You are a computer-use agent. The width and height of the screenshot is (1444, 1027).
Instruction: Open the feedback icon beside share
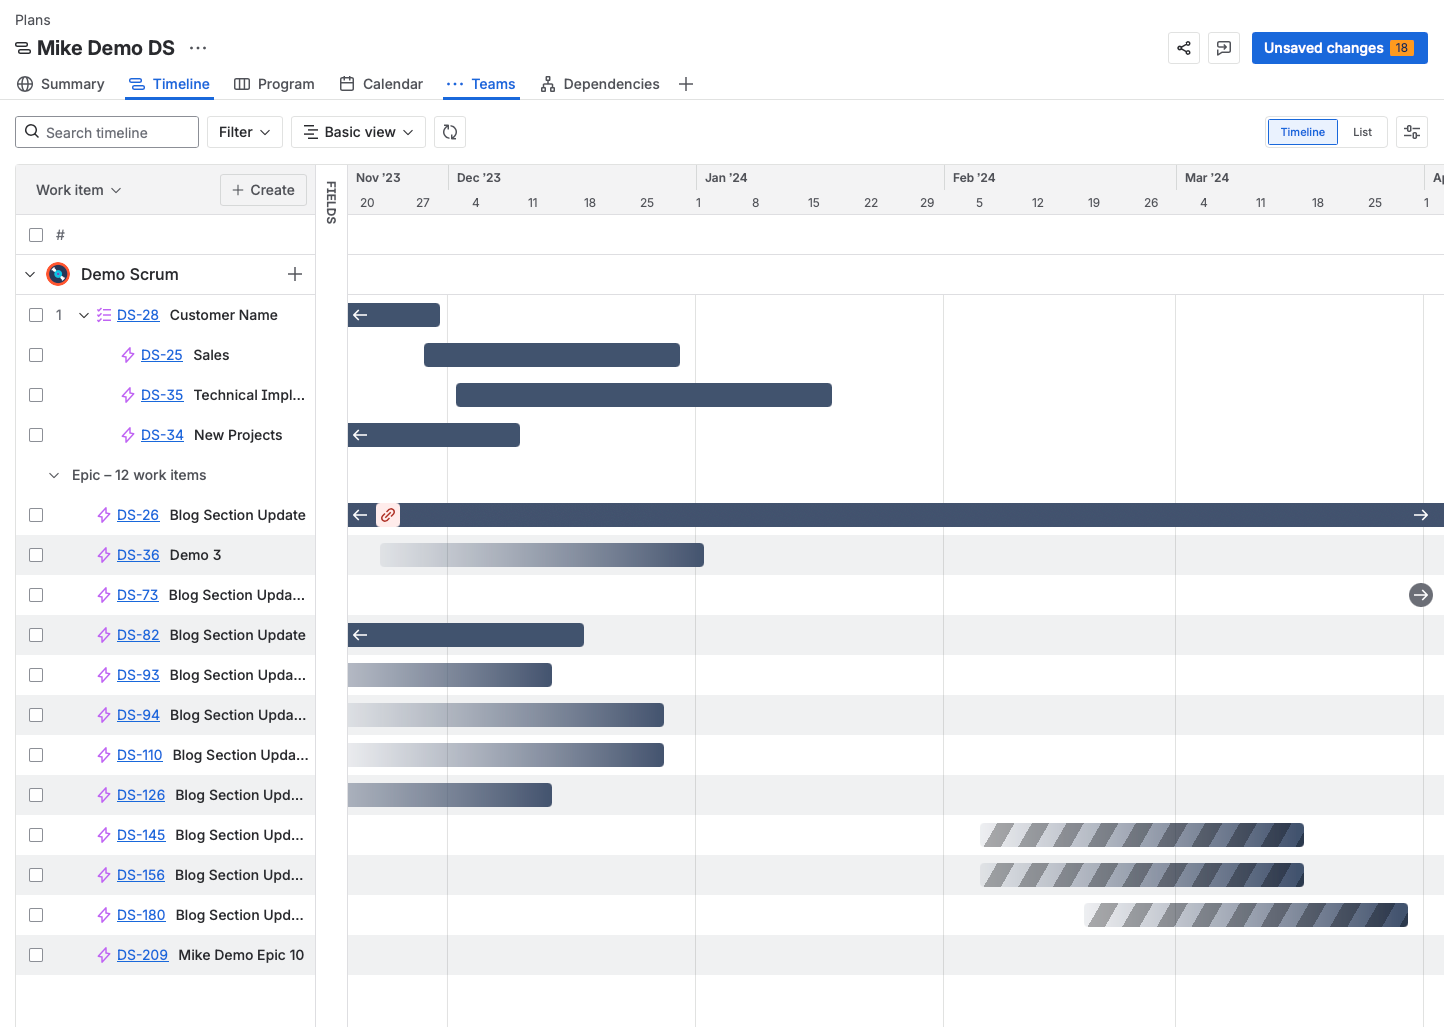1223,48
